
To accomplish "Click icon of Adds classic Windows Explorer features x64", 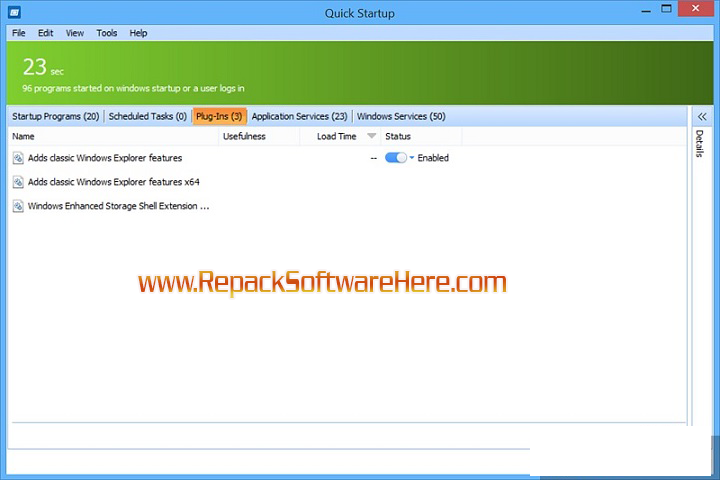I will pyautogui.click(x=18, y=182).
